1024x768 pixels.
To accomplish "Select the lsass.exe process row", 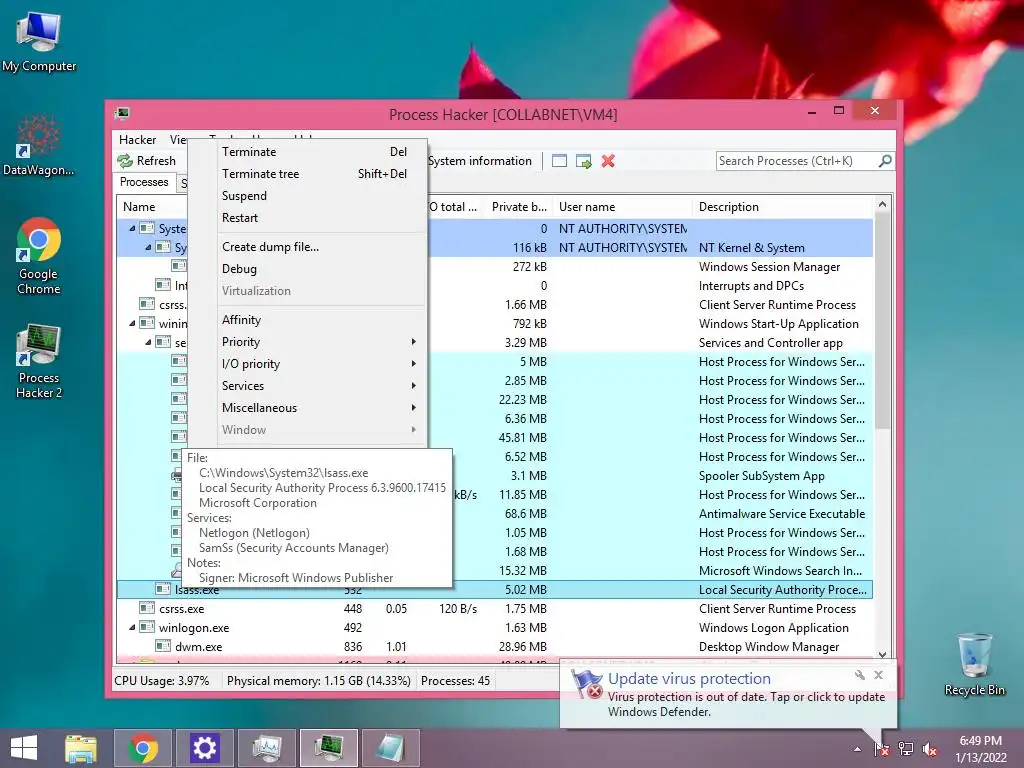I will pos(494,590).
